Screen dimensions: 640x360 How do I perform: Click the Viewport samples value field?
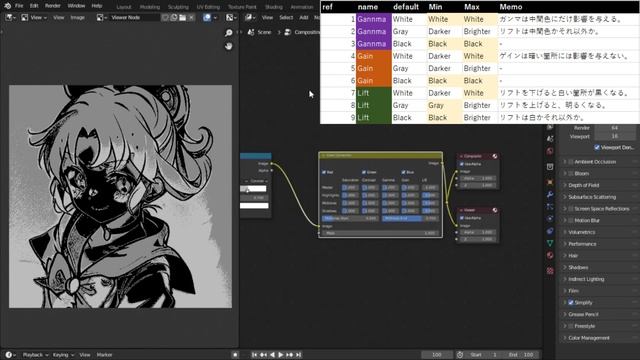pyautogui.click(x=615, y=136)
